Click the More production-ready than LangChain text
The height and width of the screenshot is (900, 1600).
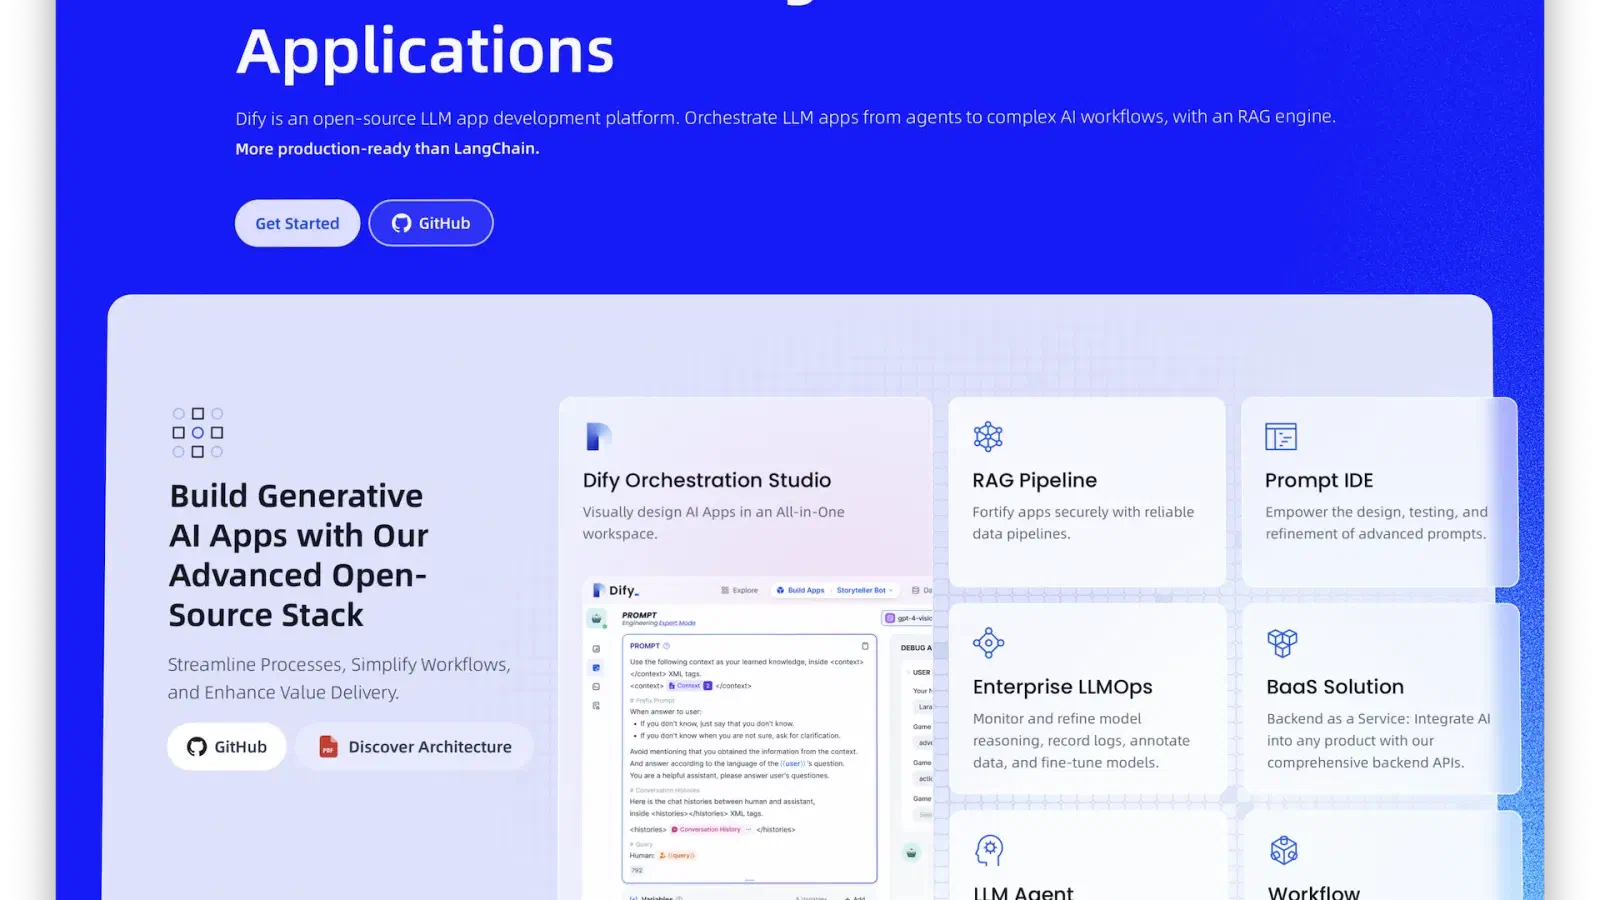[x=387, y=149]
